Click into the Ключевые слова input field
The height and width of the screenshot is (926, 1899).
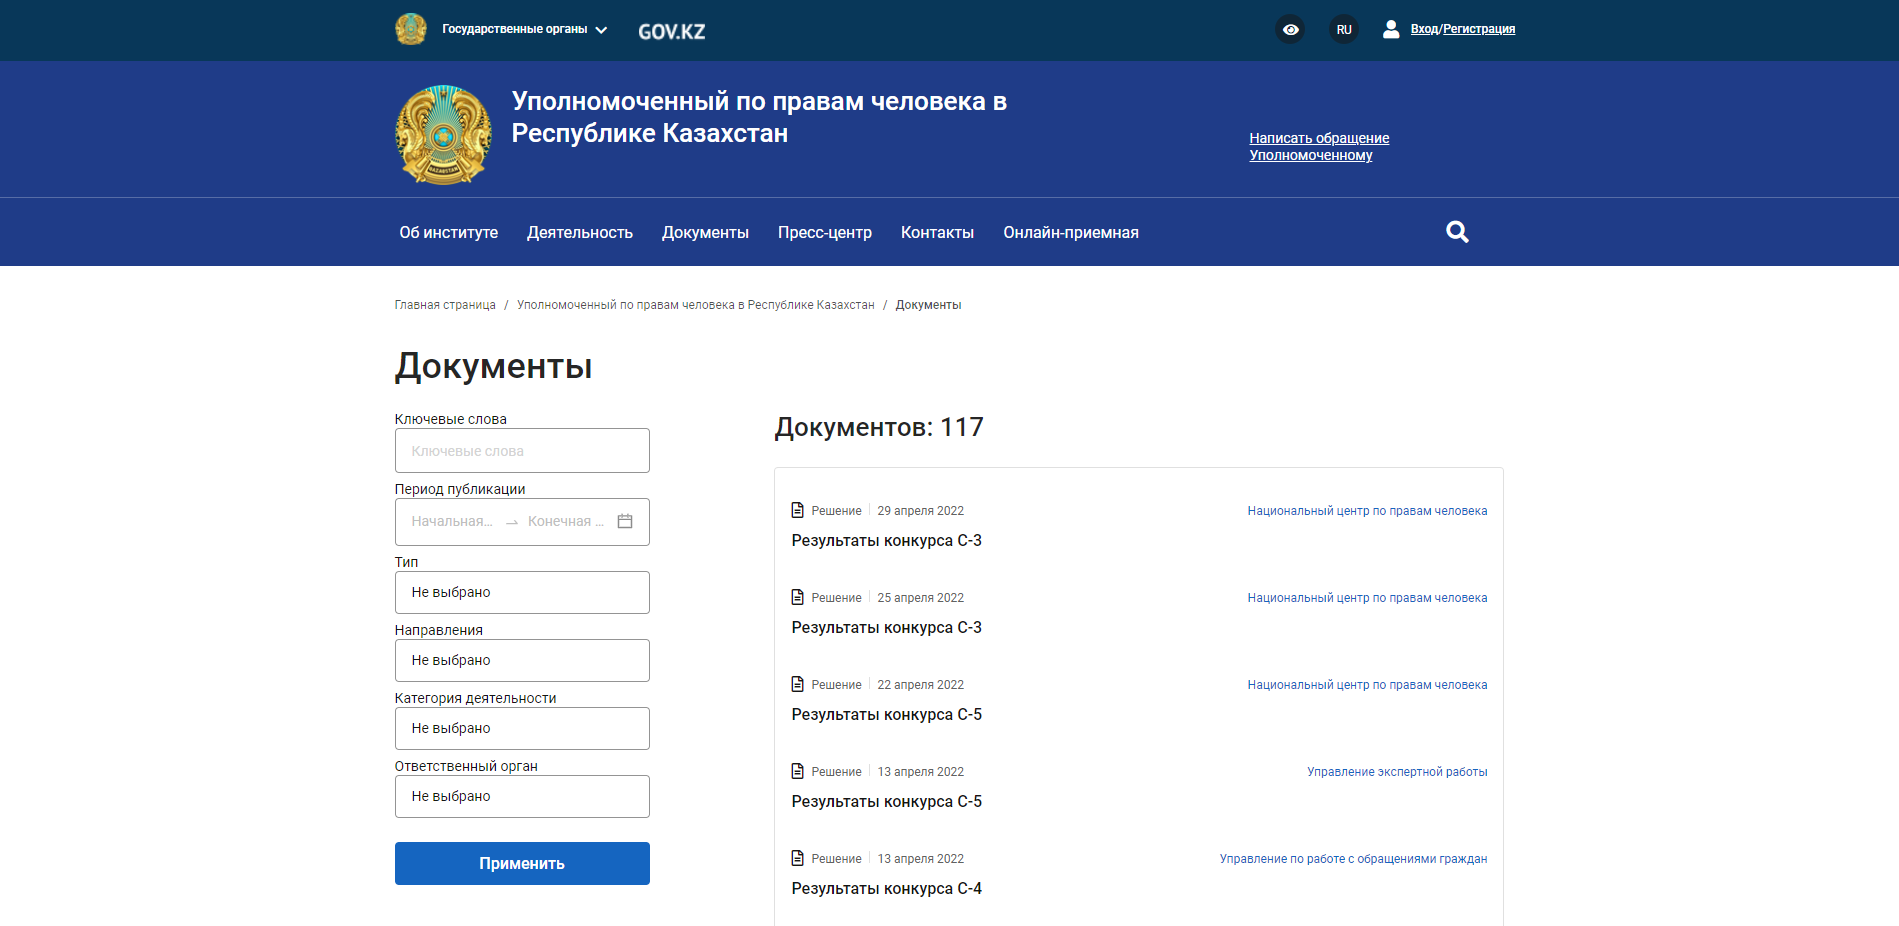pyautogui.click(x=522, y=451)
